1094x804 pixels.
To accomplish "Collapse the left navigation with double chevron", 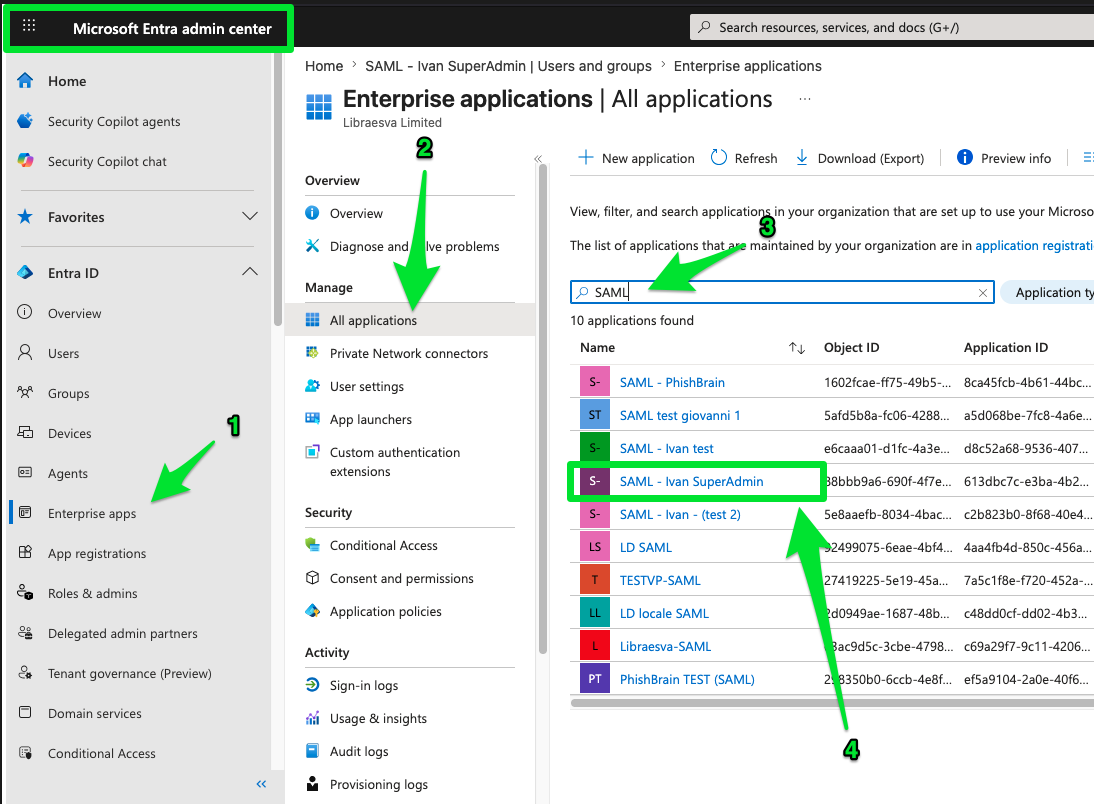I will [262, 784].
